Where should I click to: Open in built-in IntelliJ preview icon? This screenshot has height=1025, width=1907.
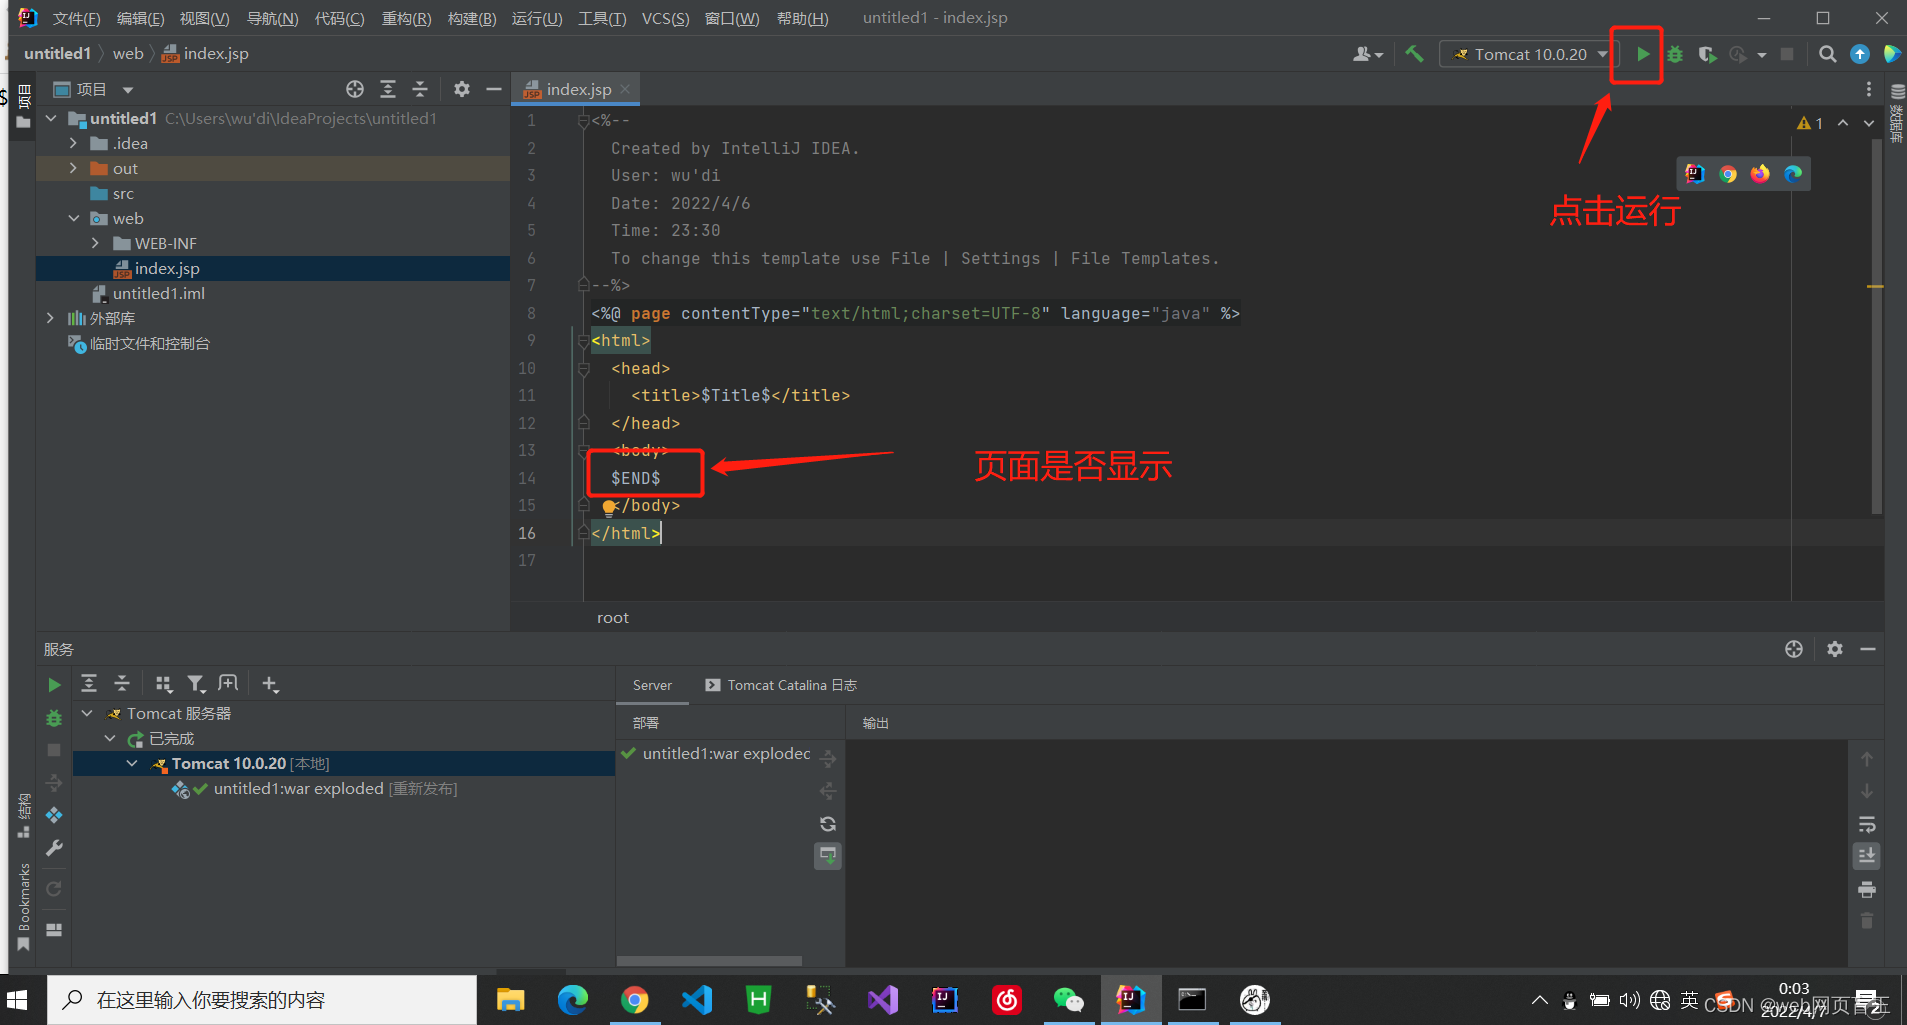pos(1695,174)
